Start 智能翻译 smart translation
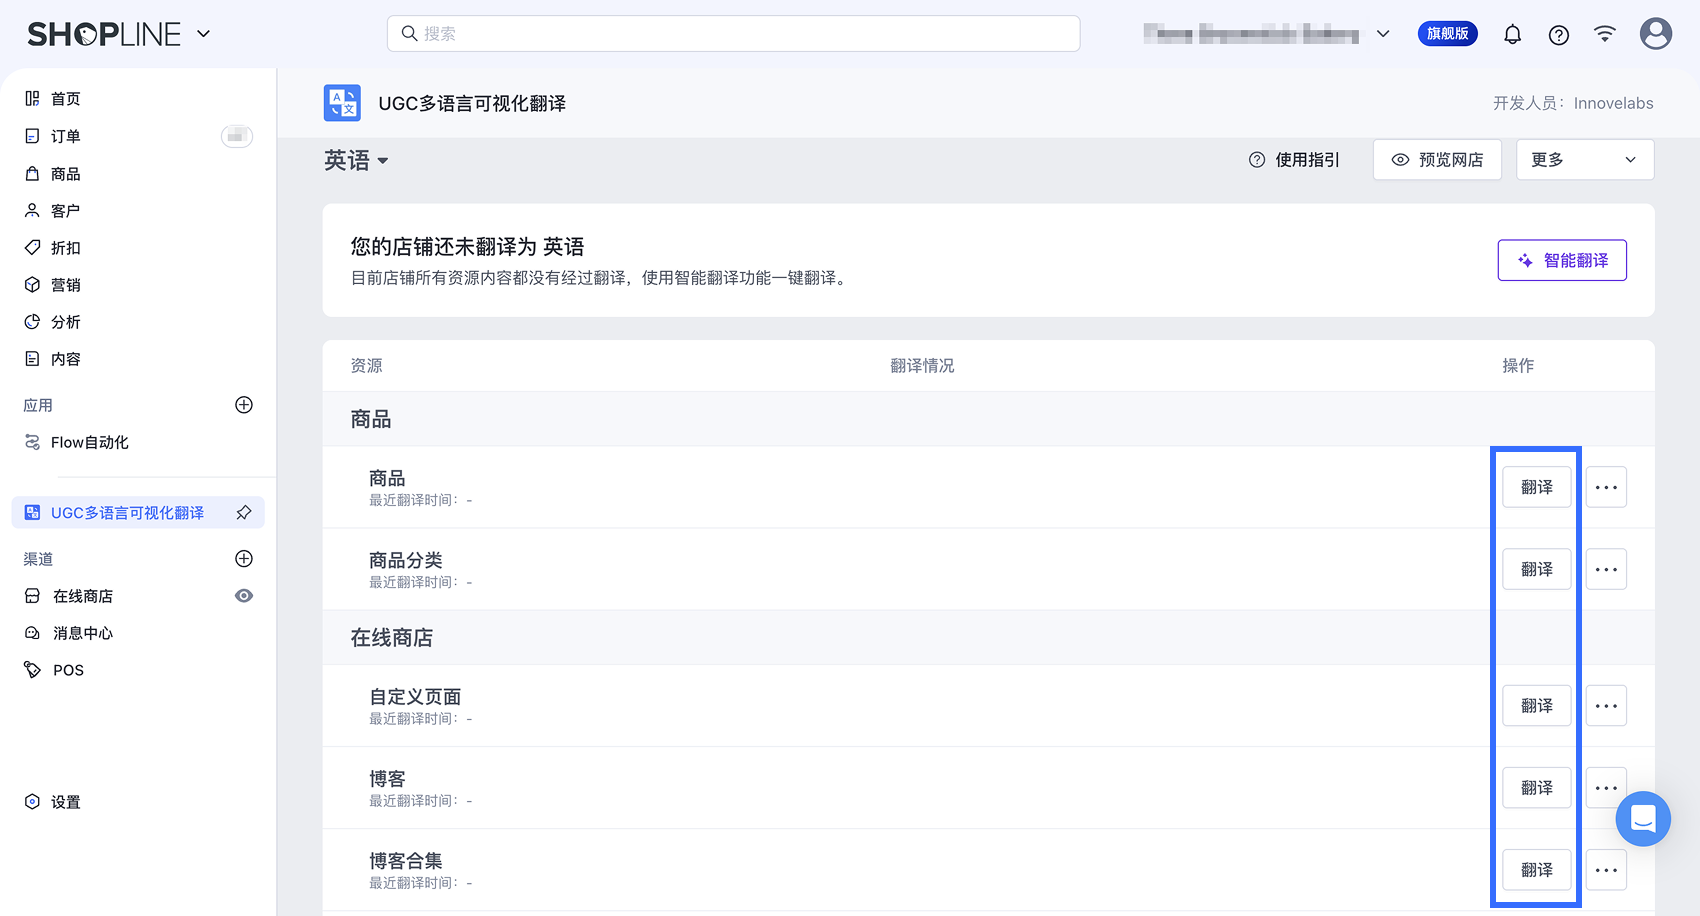The height and width of the screenshot is (916, 1700). [1562, 260]
